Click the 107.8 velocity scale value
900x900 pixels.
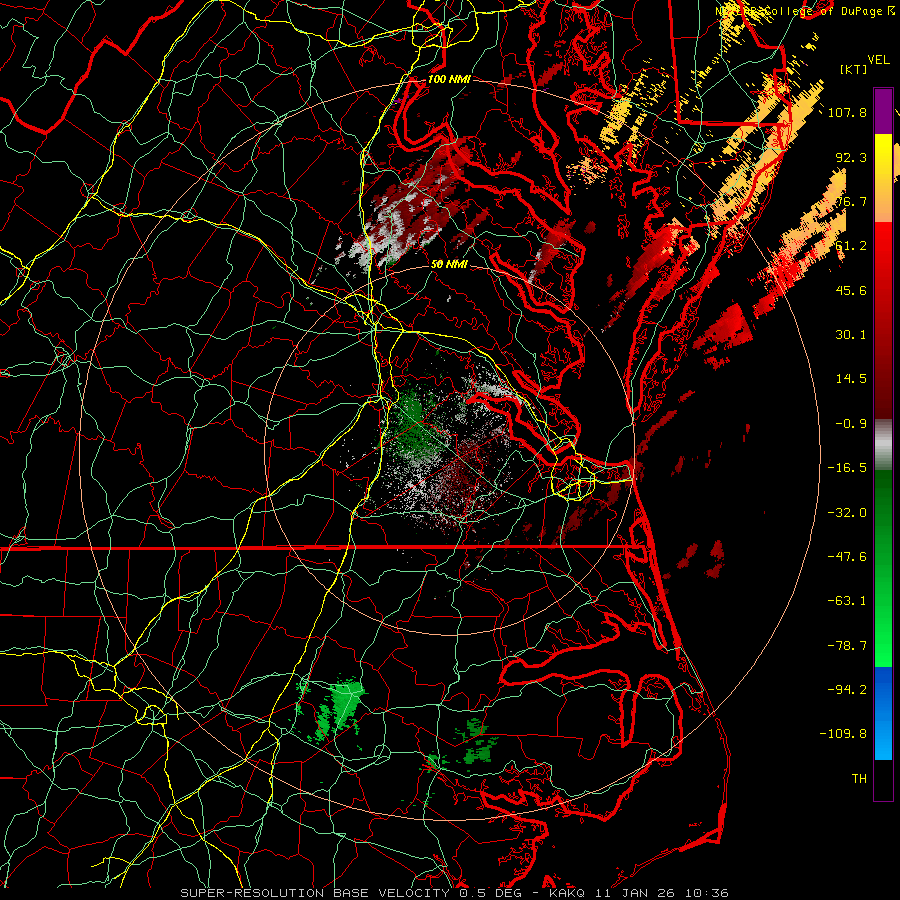847,113
